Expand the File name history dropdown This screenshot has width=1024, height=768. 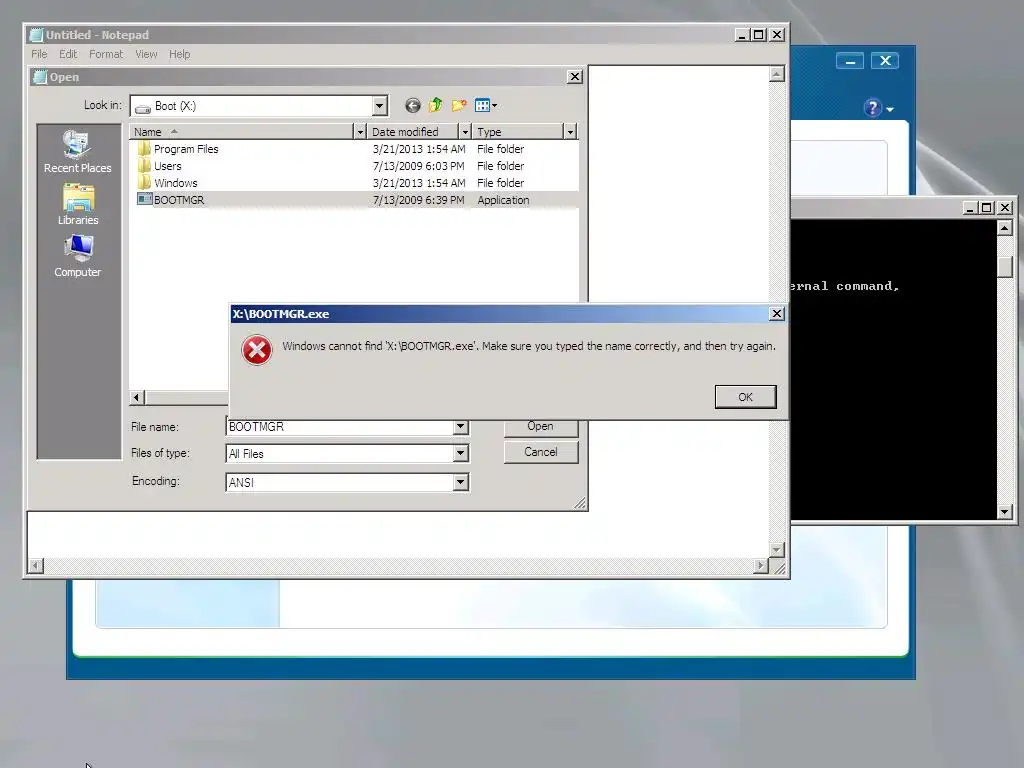tap(460, 426)
